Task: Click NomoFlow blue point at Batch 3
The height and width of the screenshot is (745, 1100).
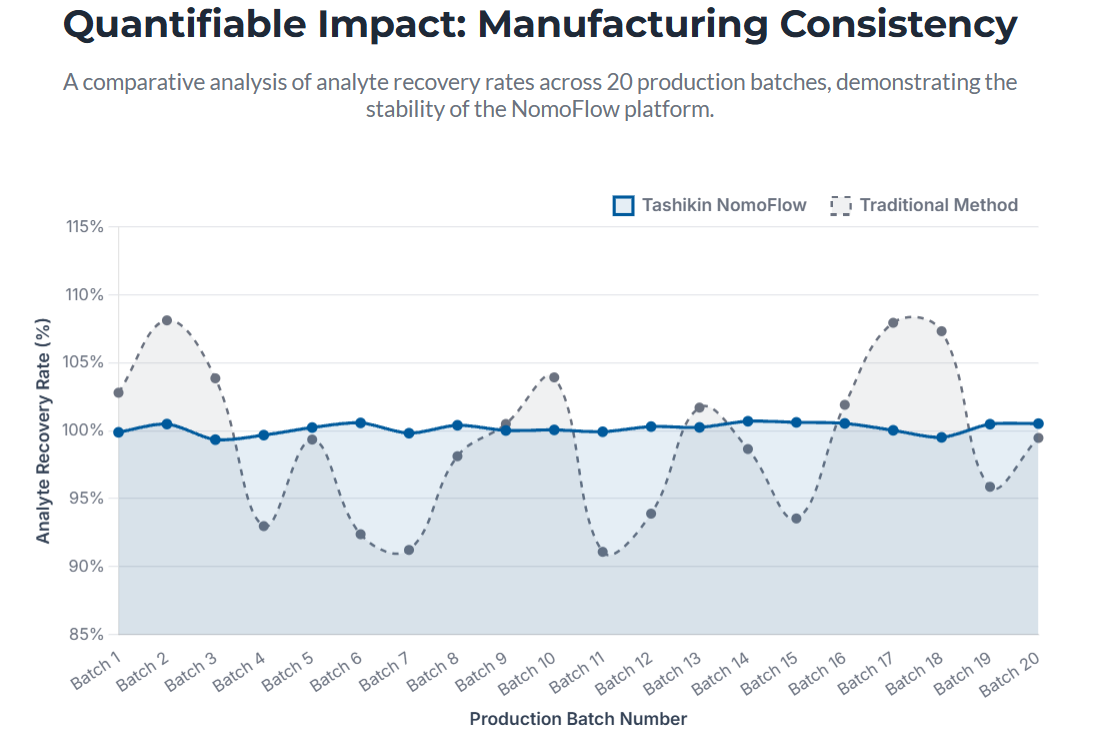Action: pyautogui.click(x=215, y=440)
